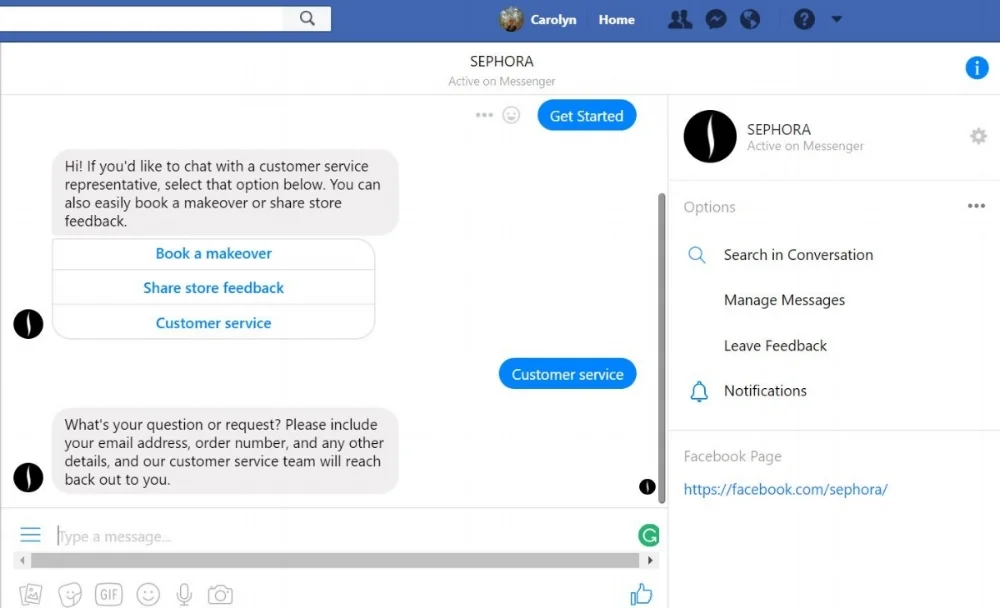Open Carolyn's profile name link
The image size is (1000, 608).
[553, 20]
